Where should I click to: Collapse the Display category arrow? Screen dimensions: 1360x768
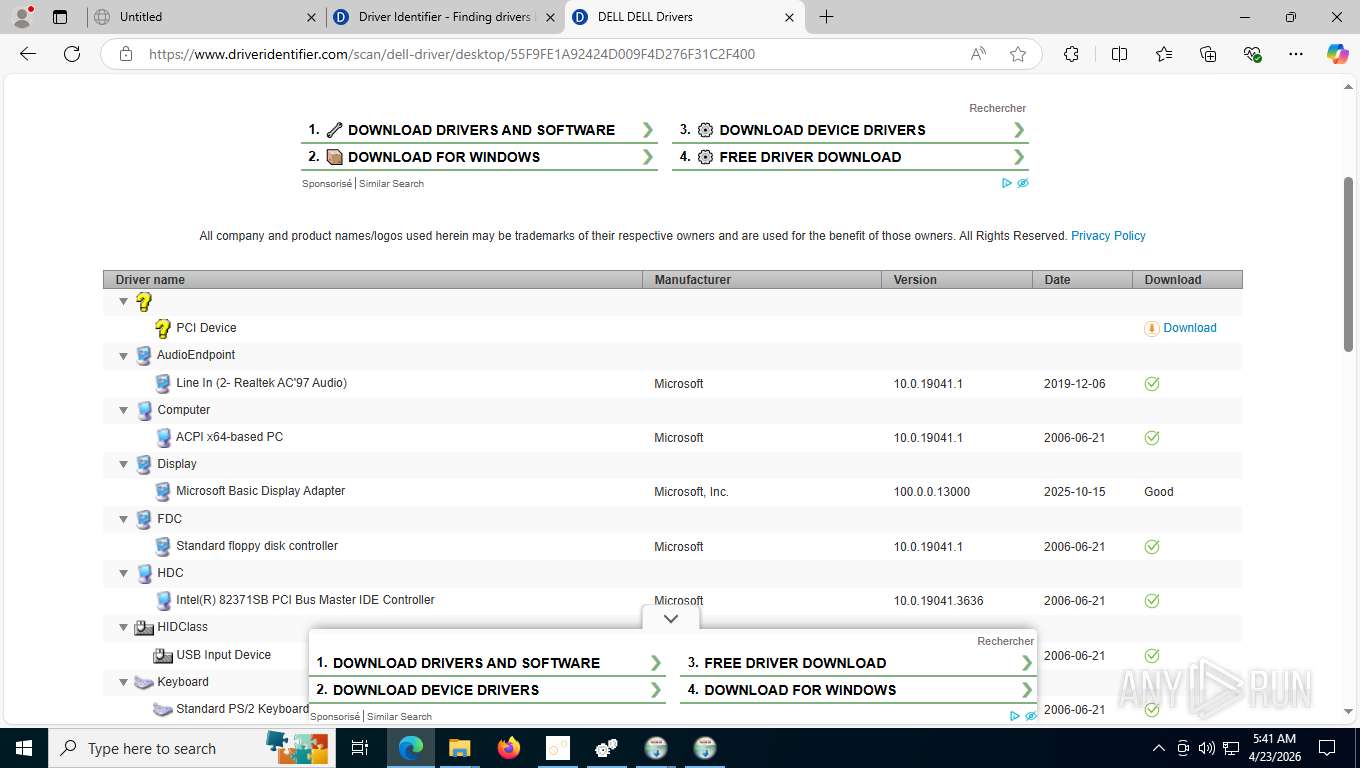124,464
